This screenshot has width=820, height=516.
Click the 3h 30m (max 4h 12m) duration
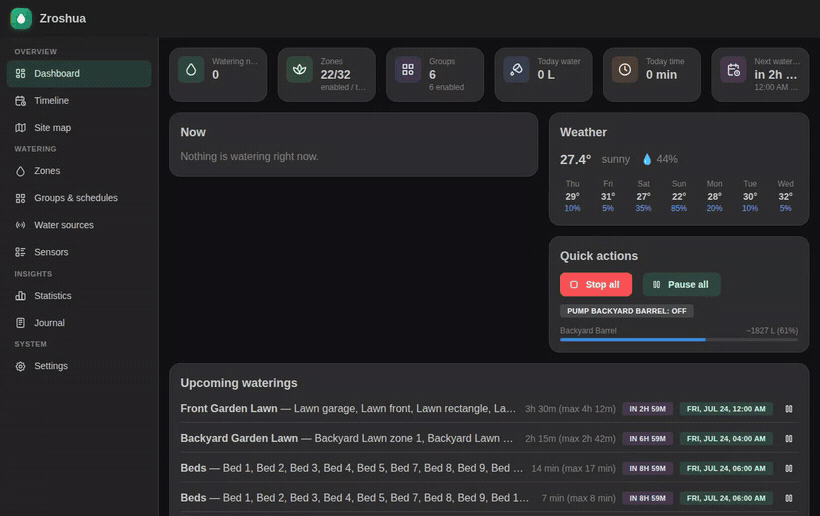coord(570,409)
